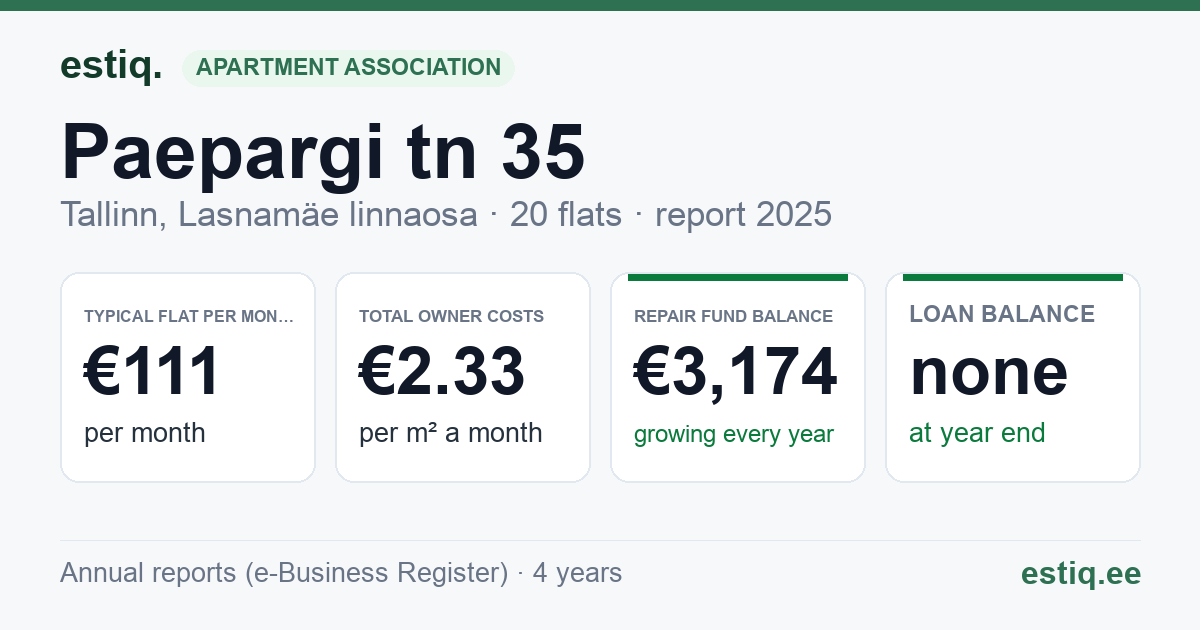Viewport: 1200px width, 630px height.
Task: Click the €2.33 value
Action: (441, 371)
